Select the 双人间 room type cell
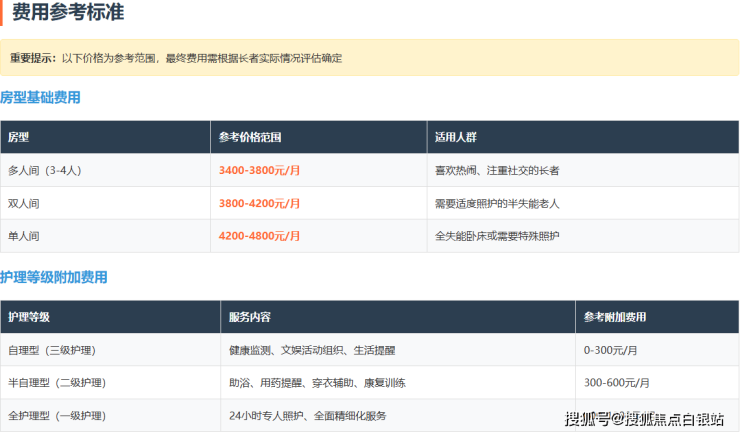740x435 pixels. 24,203
